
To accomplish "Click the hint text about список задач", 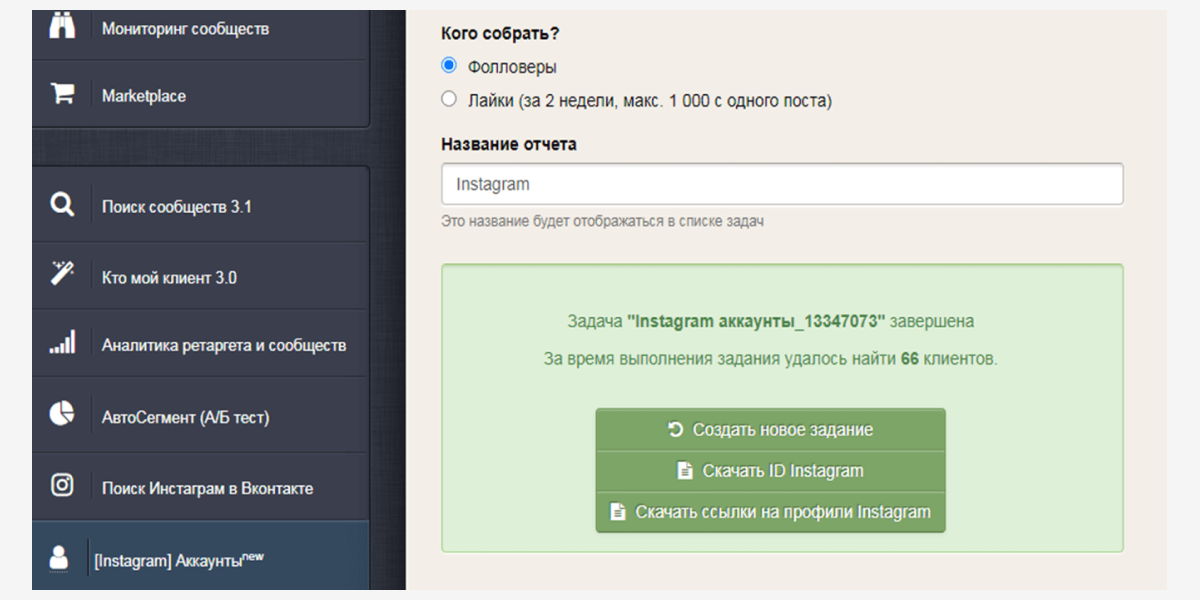I will click(602, 221).
